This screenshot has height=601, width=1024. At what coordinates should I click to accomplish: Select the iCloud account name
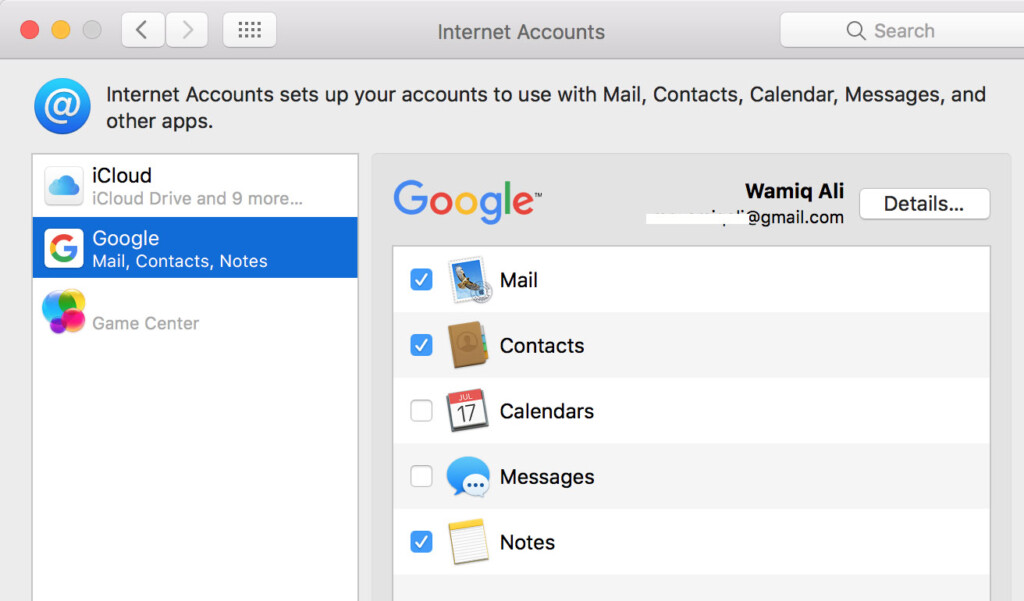click(122, 175)
